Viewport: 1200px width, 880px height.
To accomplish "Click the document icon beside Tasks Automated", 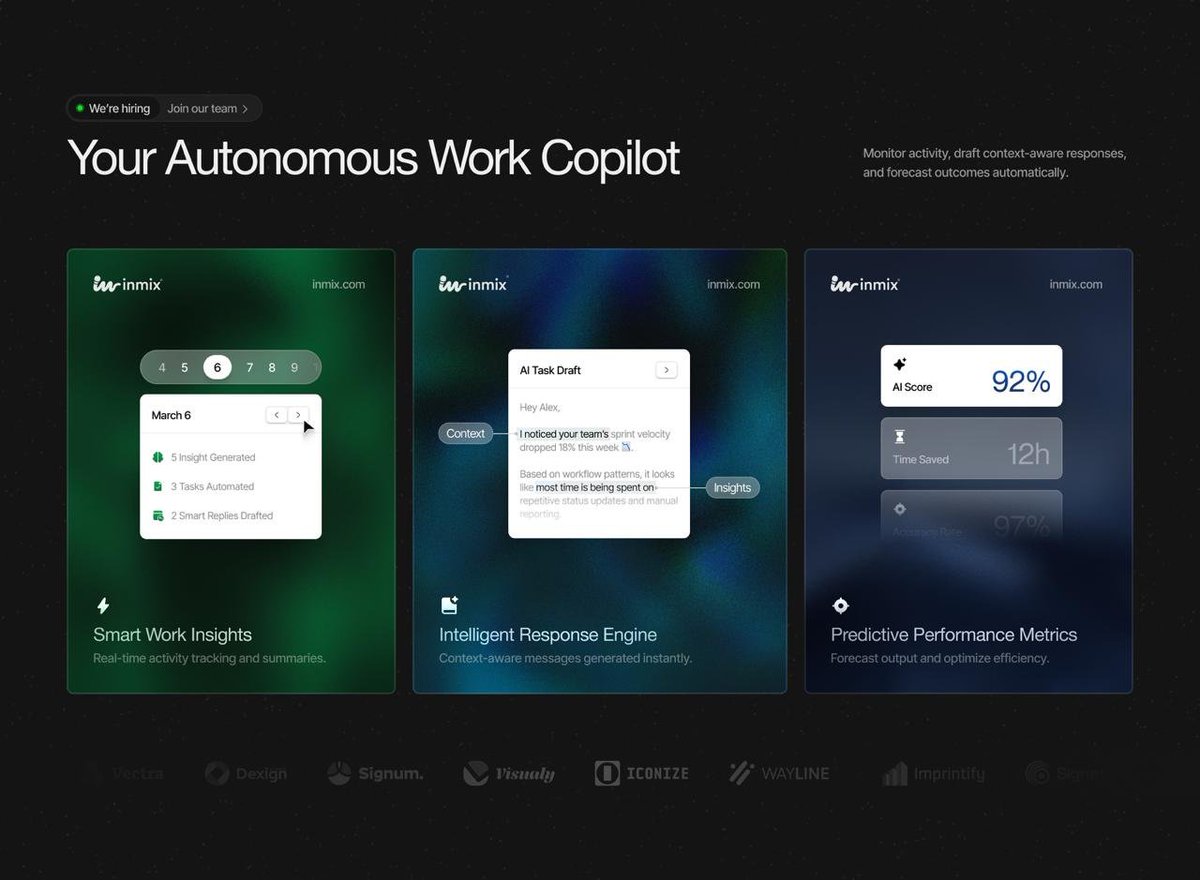I will point(157,486).
